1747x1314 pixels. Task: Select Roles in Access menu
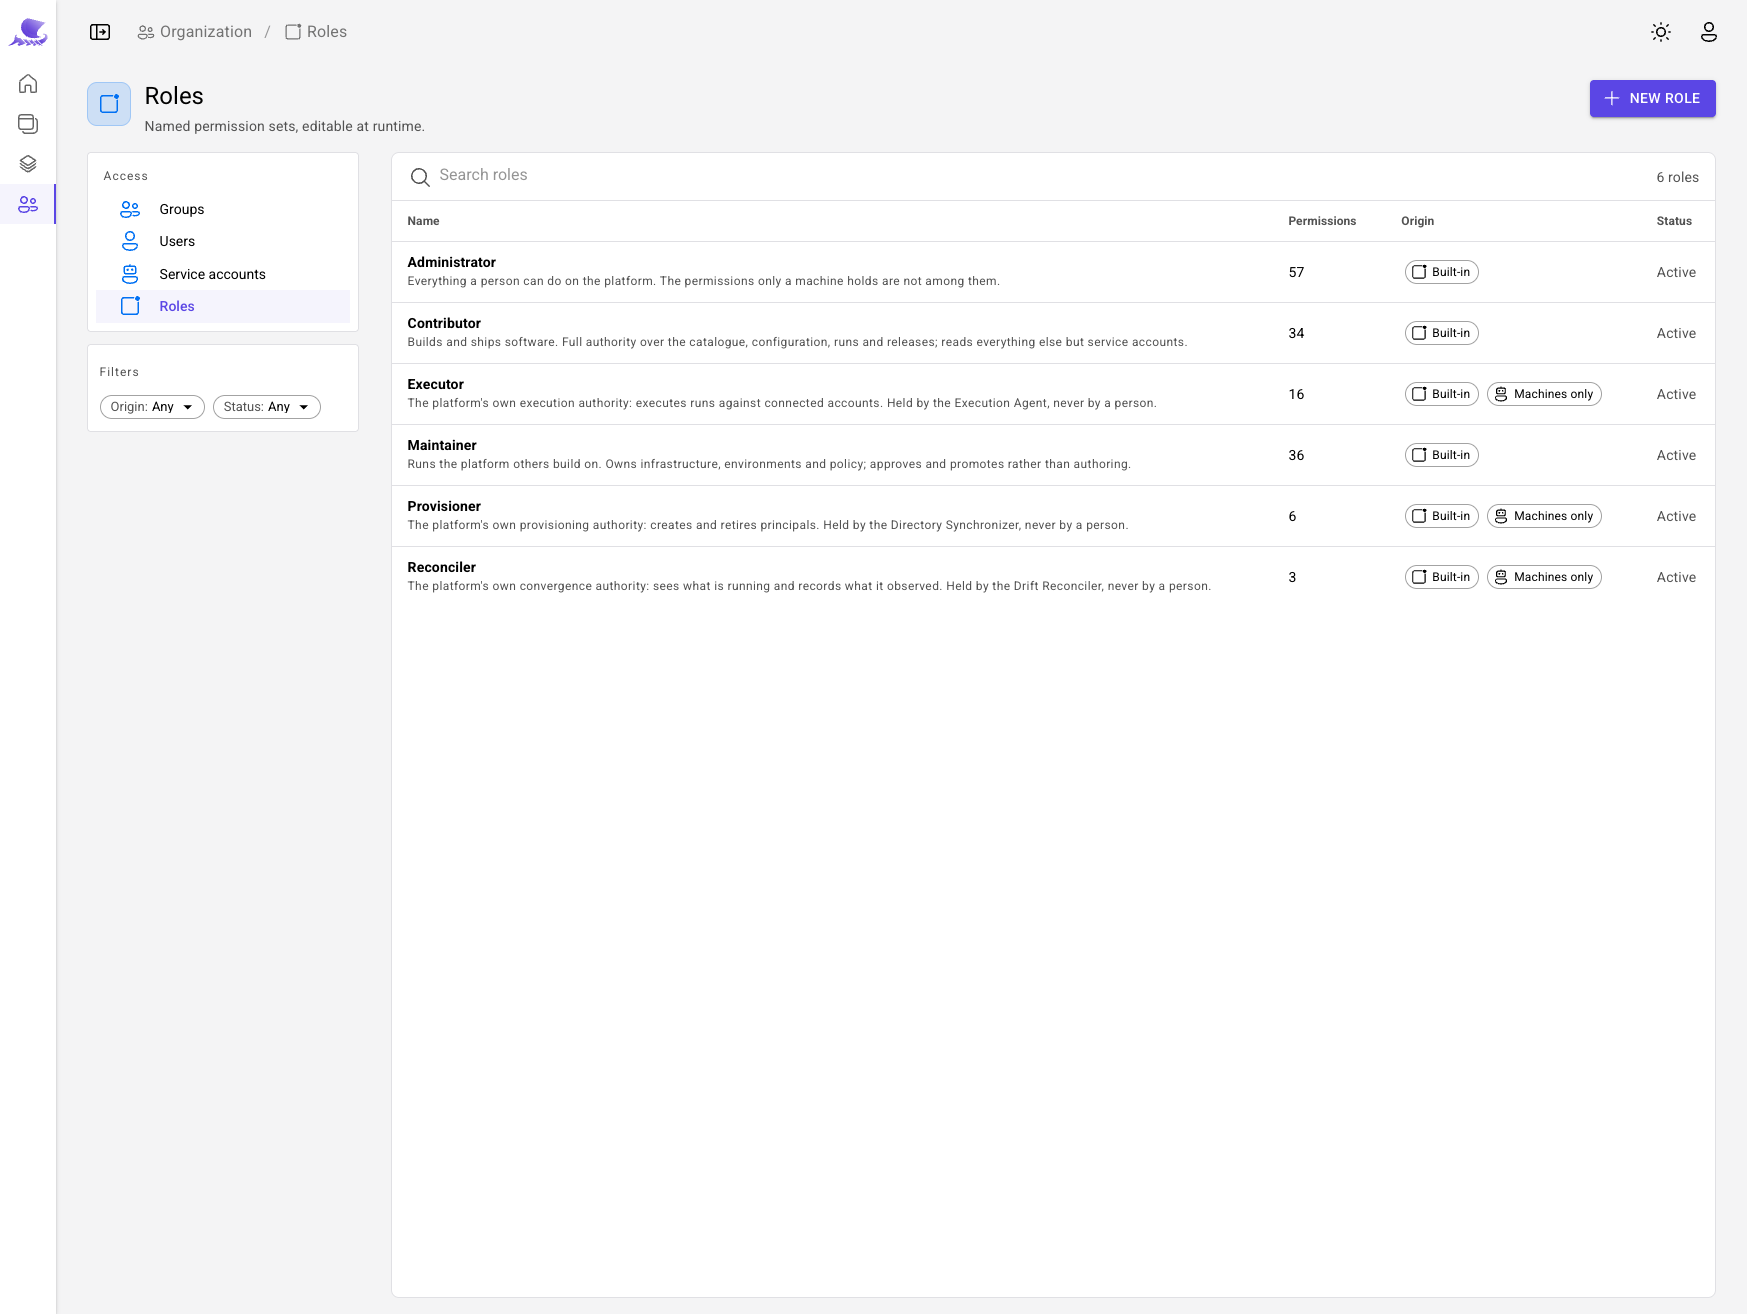223,306
